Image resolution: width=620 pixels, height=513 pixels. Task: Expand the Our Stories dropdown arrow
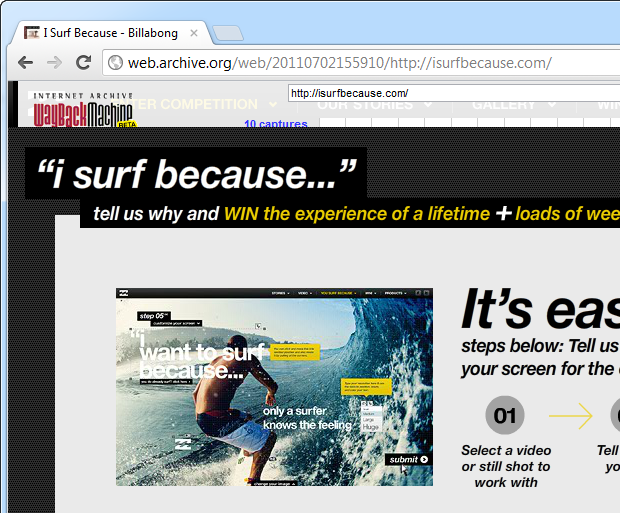[428, 105]
